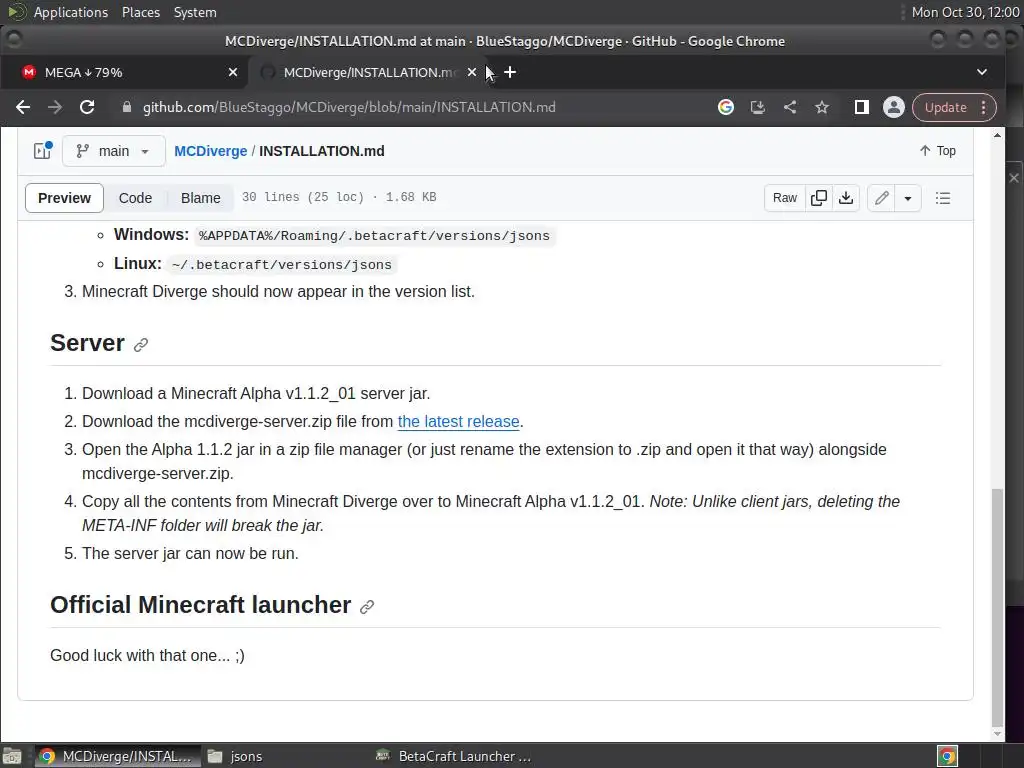Image resolution: width=1024 pixels, height=768 pixels.
Task: Click the Chrome three-dot menu
Action: (984, 107)
